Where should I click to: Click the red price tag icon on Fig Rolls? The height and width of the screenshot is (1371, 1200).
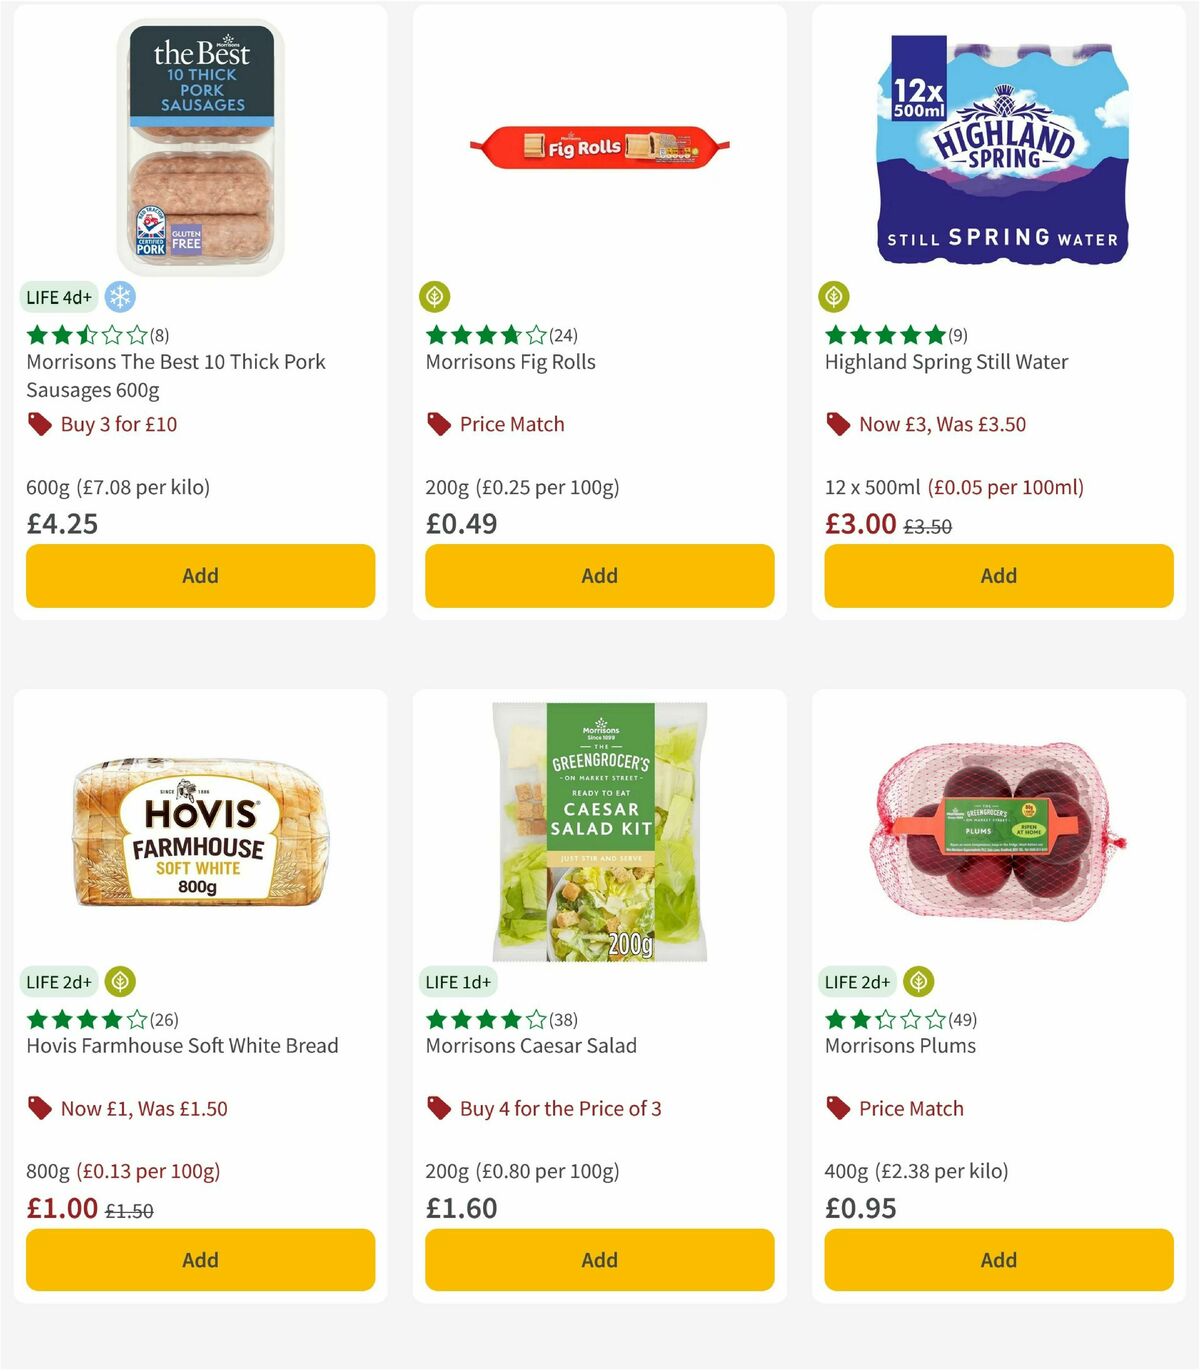coord(437,424)
